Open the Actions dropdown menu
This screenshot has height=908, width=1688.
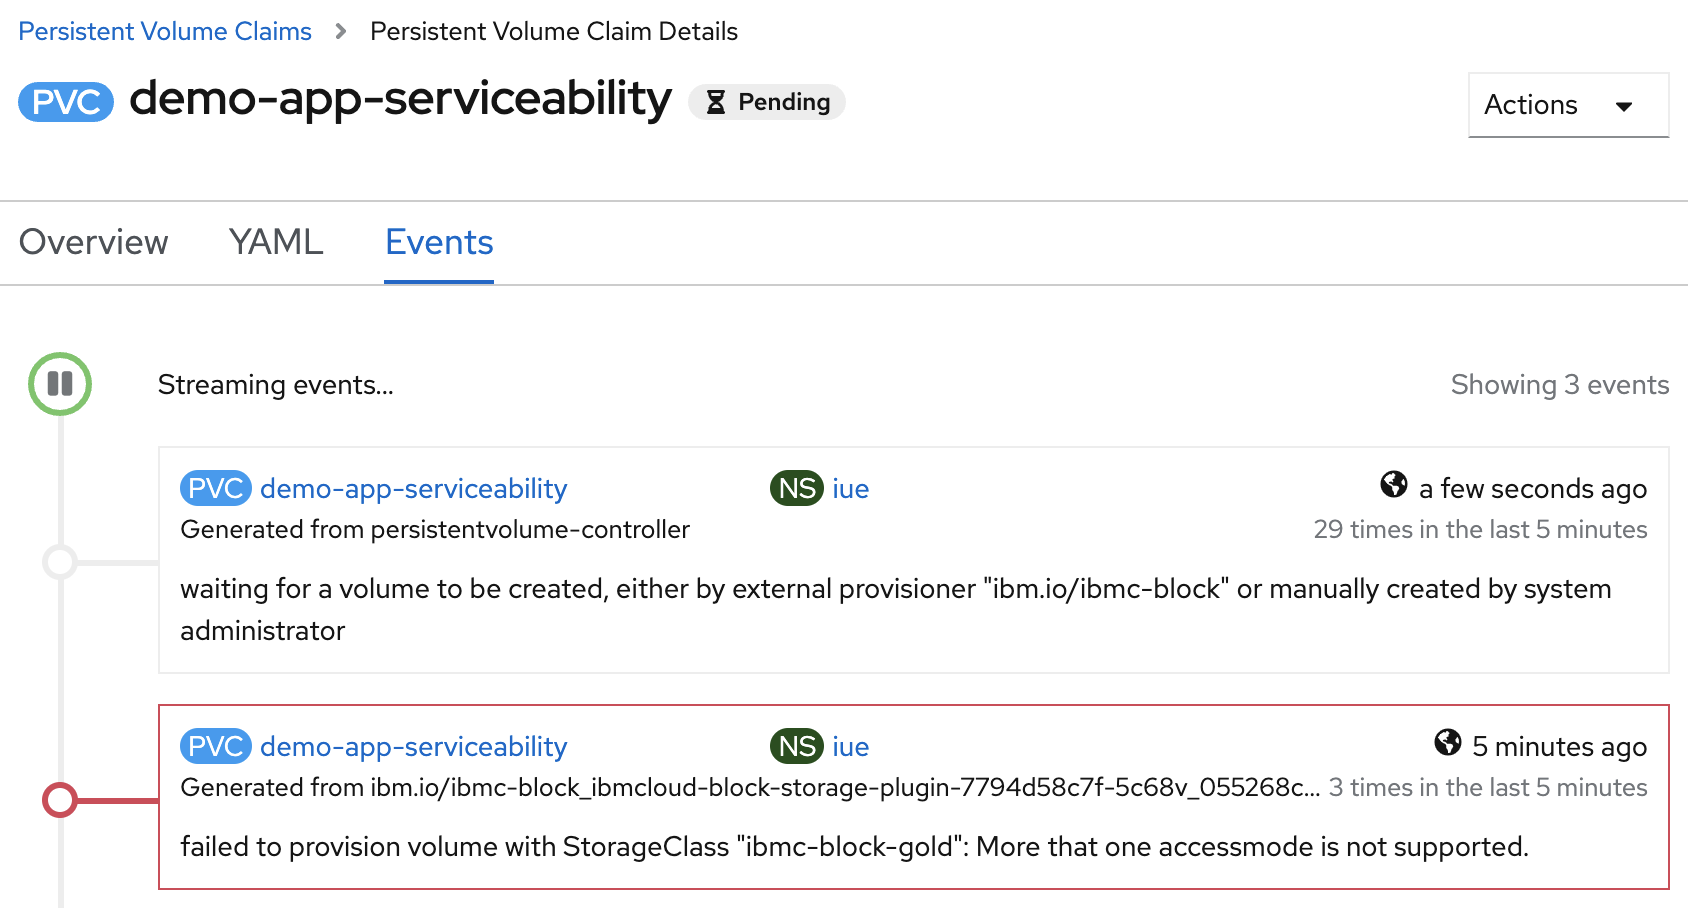1567,105
